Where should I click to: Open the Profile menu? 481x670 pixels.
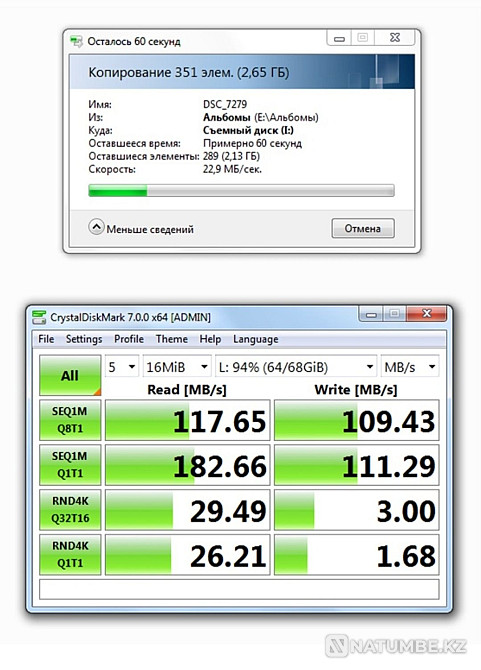129,339
